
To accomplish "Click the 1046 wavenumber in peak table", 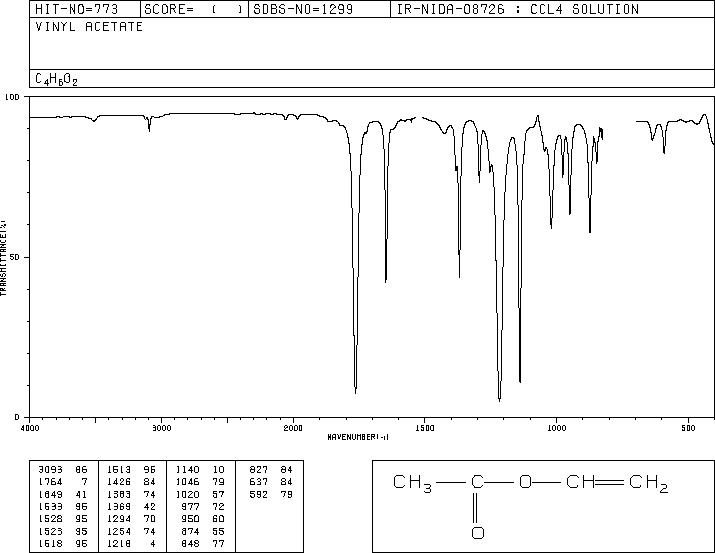I will tap(188, 482).
